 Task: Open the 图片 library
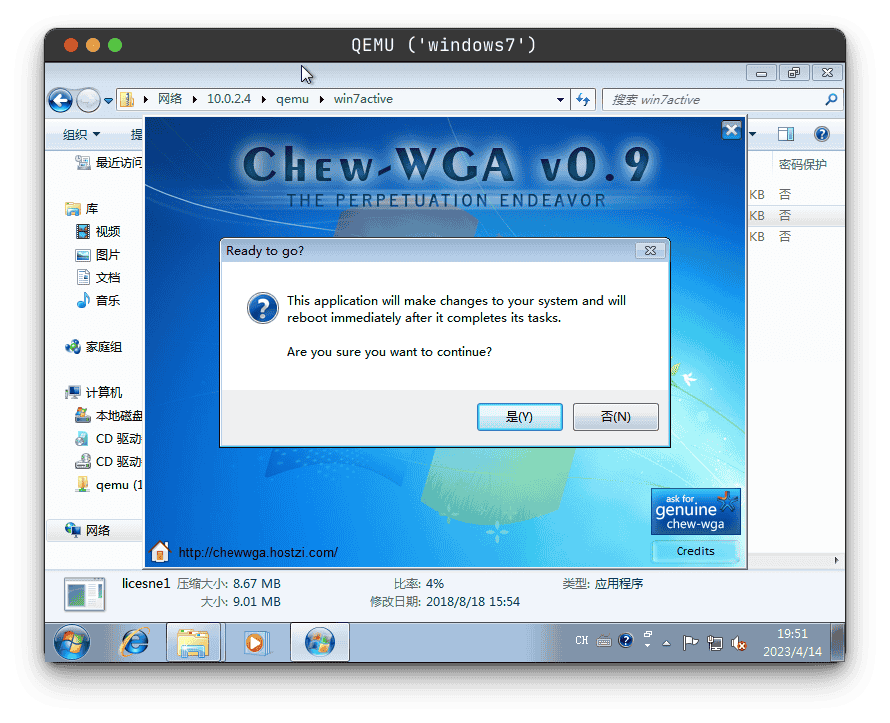pos(98,255)
